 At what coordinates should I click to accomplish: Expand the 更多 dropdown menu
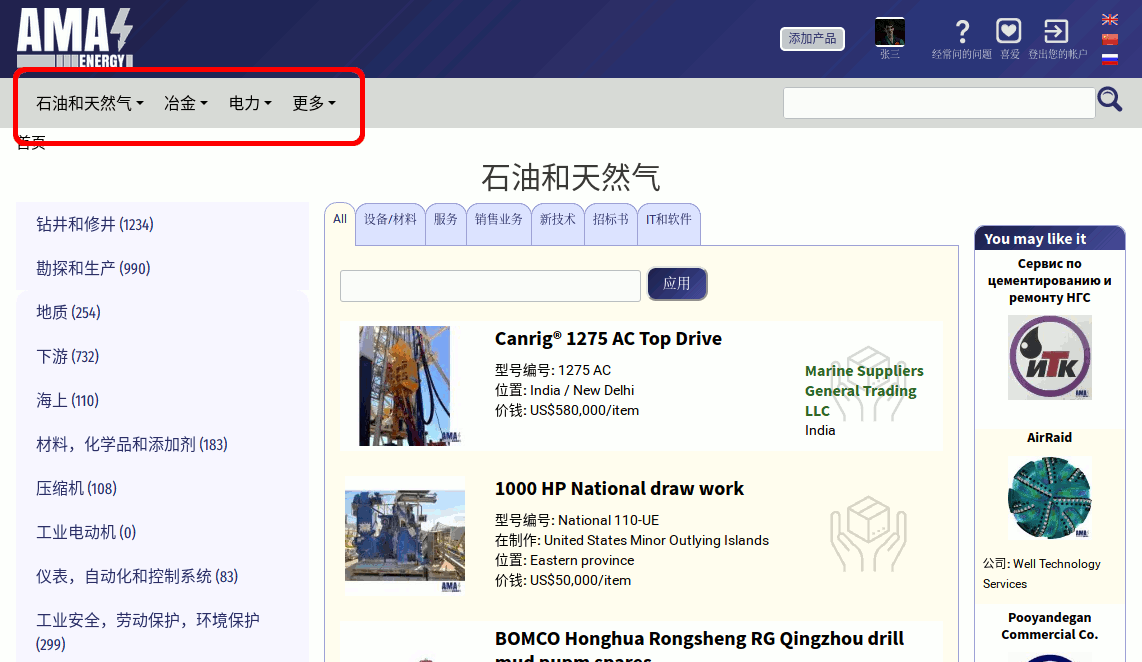(314, 103)
